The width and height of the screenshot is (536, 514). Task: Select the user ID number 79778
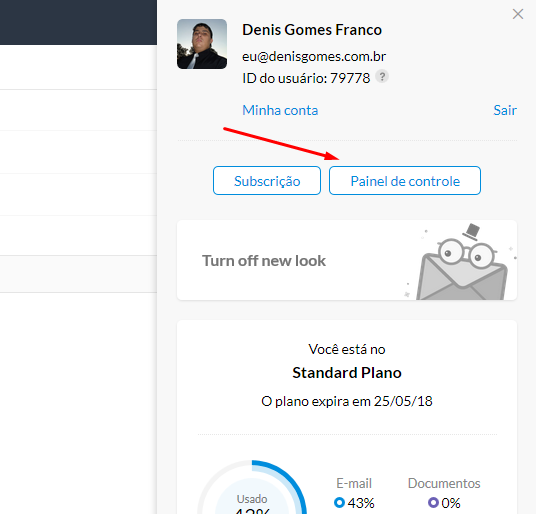350,78
